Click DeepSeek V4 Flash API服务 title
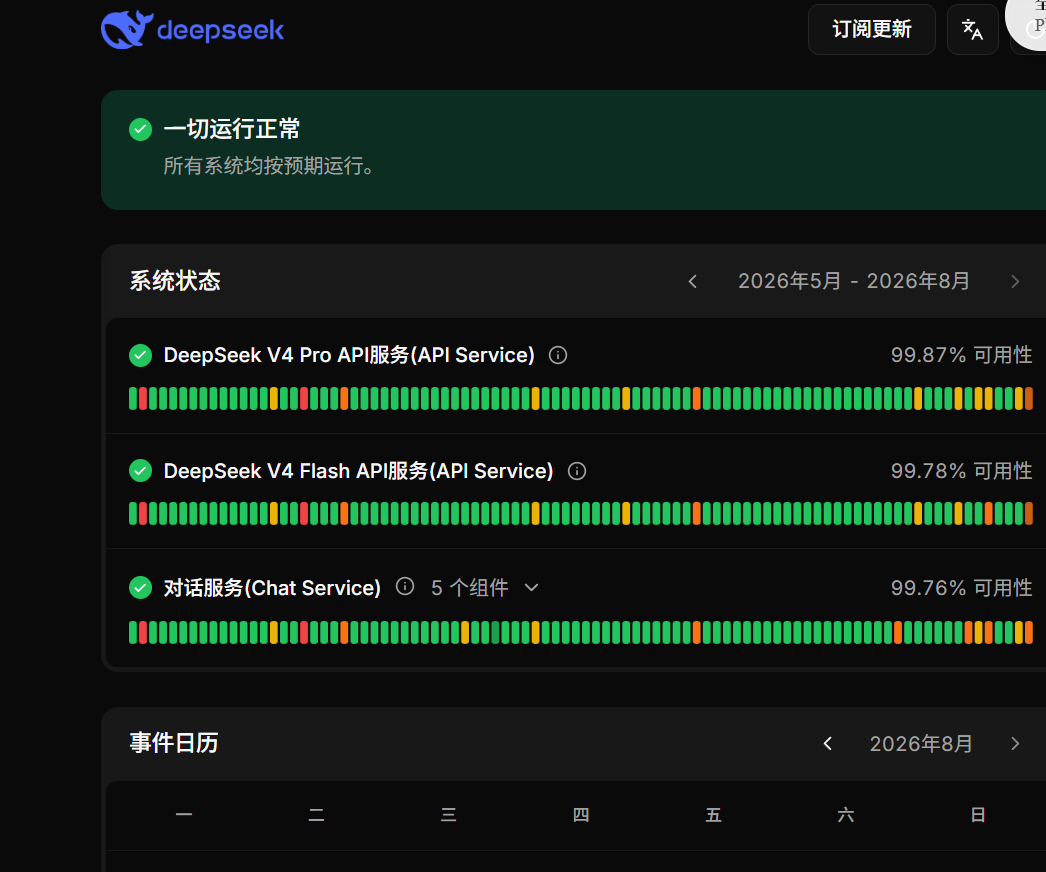This screenshot has height=872, width=1046. point(358,471)
